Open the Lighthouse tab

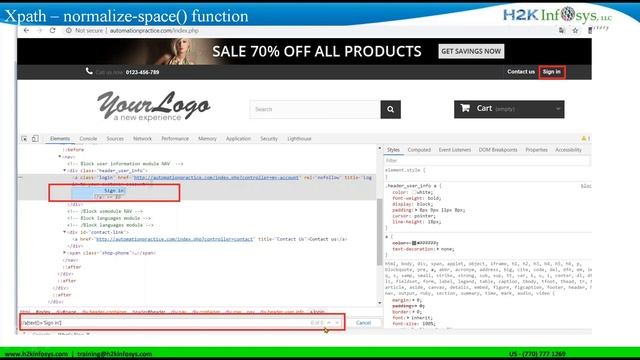click(299, 139)
